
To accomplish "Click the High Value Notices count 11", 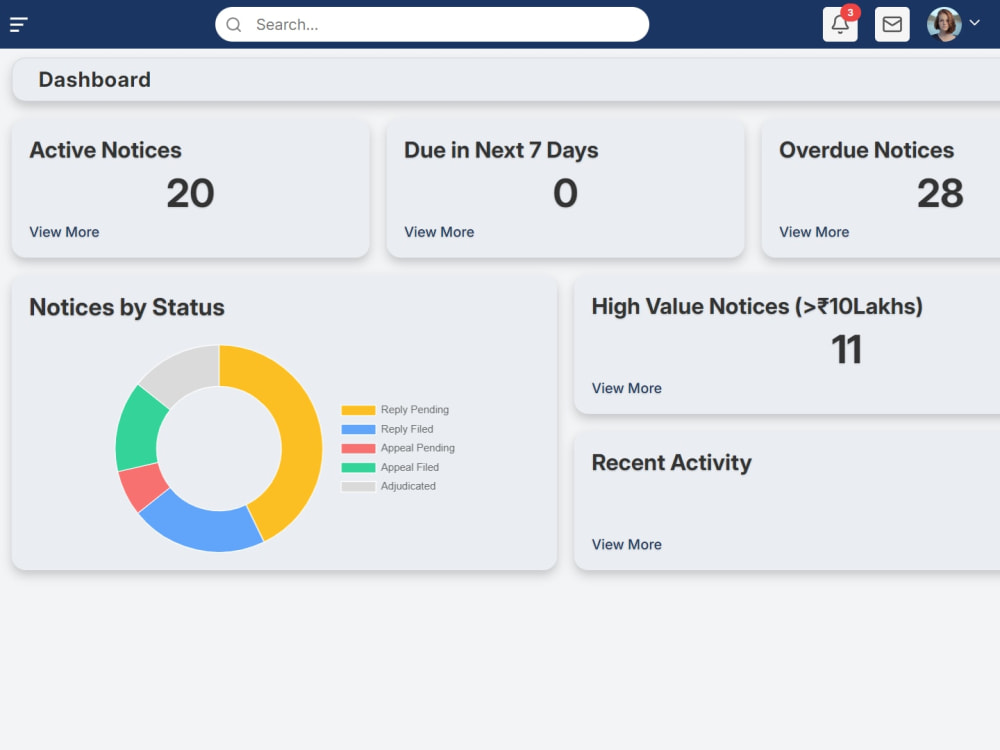I will pos(846,349).
